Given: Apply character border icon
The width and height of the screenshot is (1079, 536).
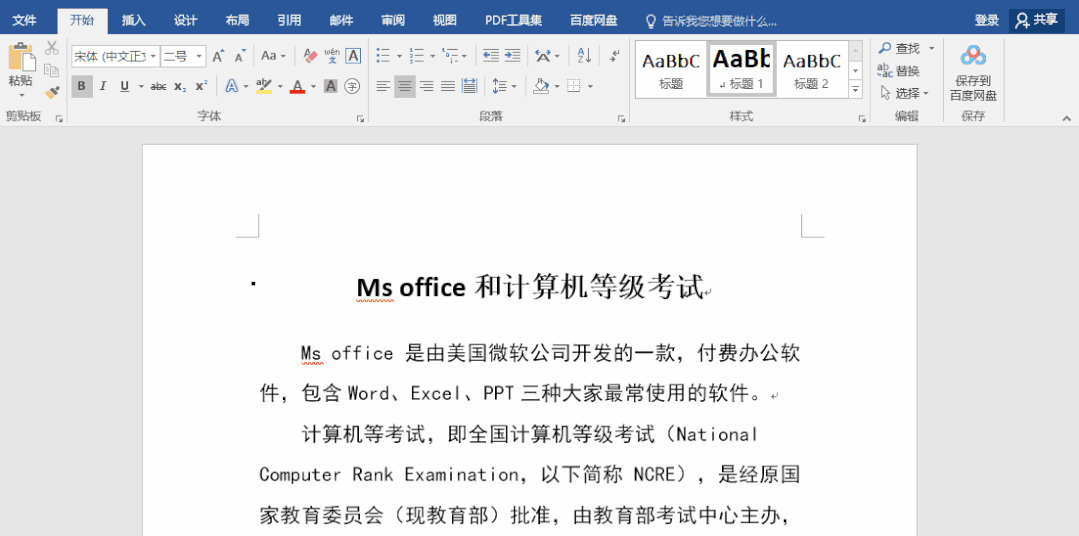Looking at the screenshot, I should 353,56.
